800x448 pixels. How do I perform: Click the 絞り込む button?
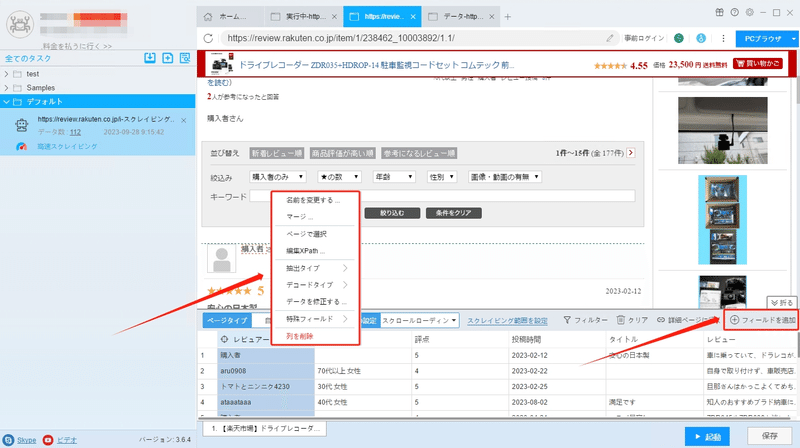tap(392, 213)
